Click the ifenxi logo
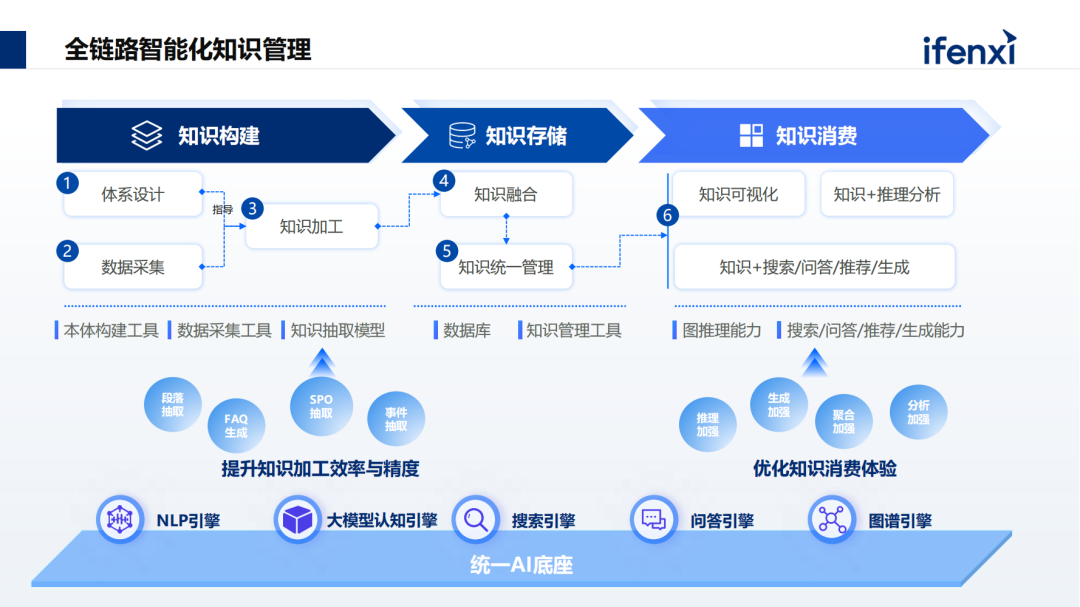 coord(968,48)
